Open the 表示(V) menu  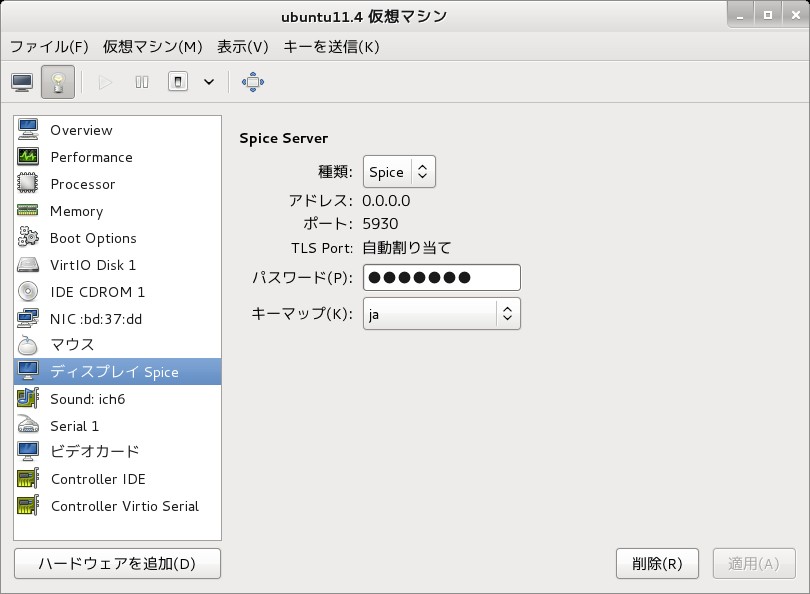(243, 47)
